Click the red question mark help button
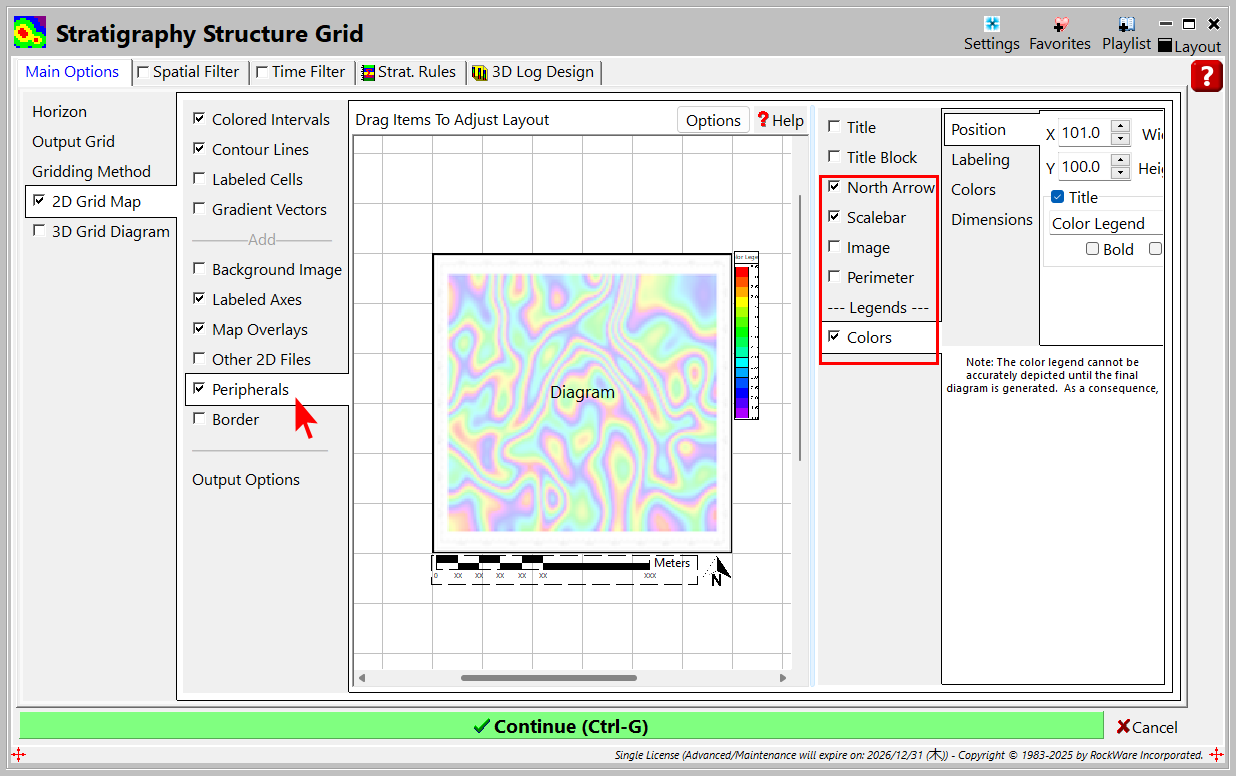1236x776 pixels. (1206, 76)
